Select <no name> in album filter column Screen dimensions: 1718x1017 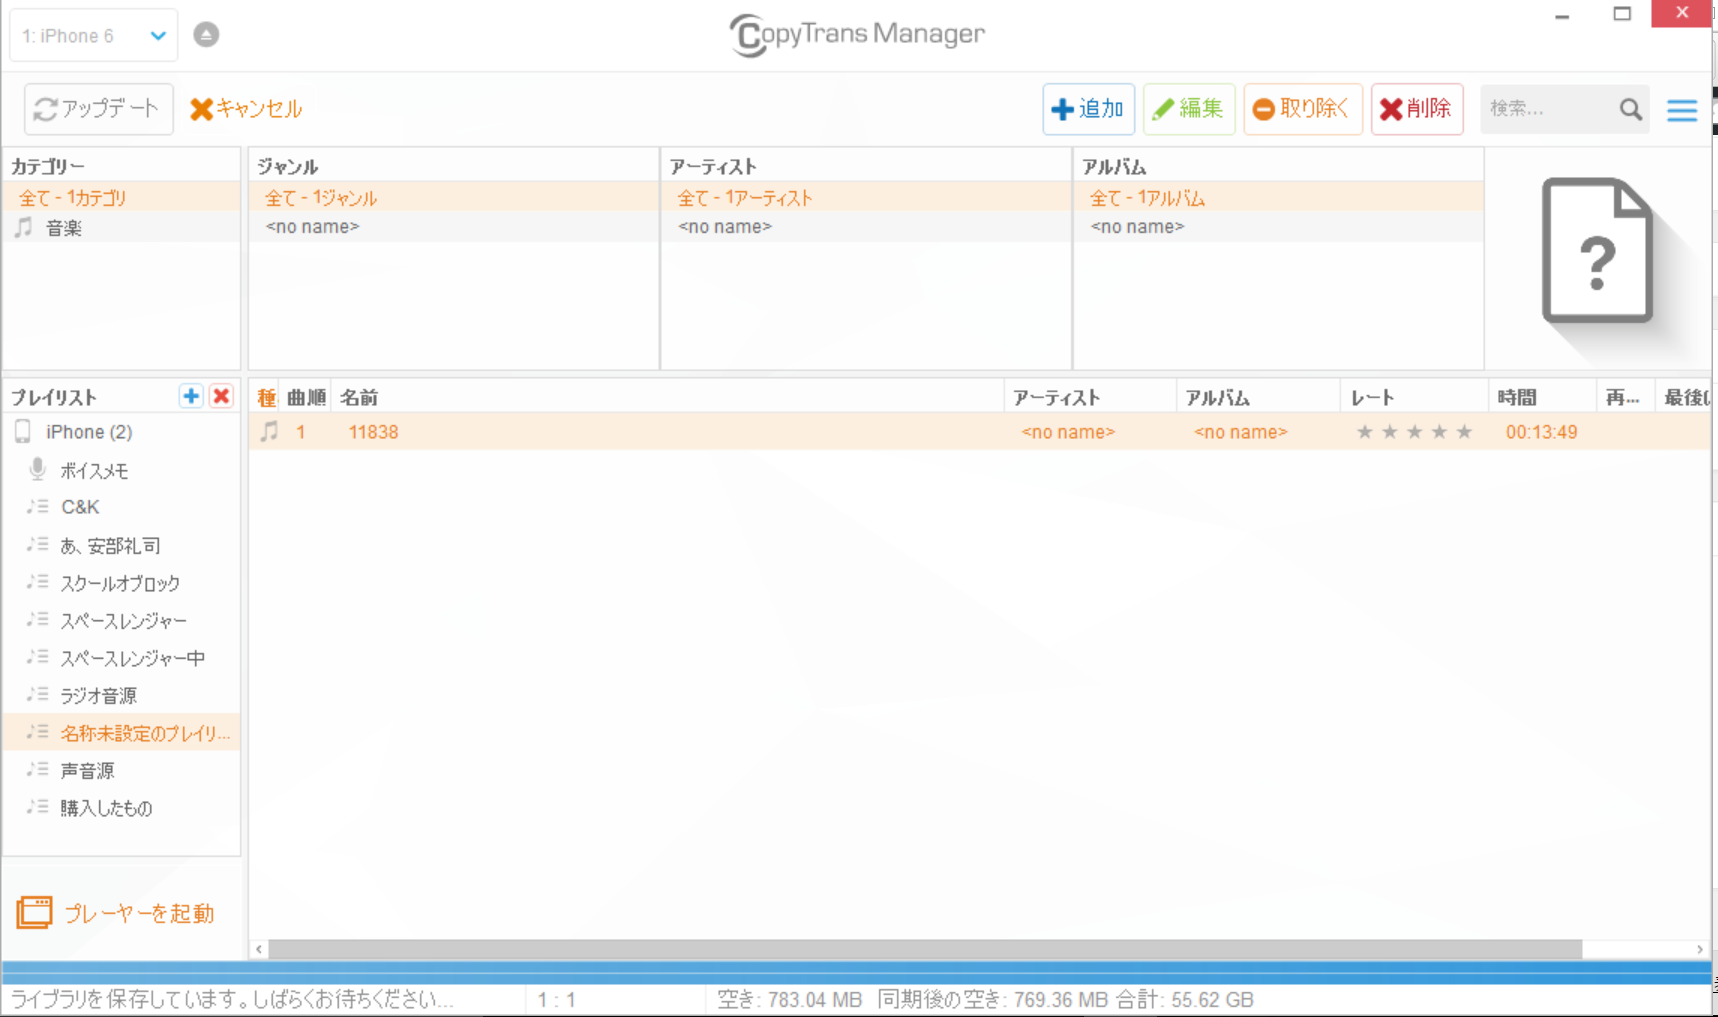tap(1278, 227)
